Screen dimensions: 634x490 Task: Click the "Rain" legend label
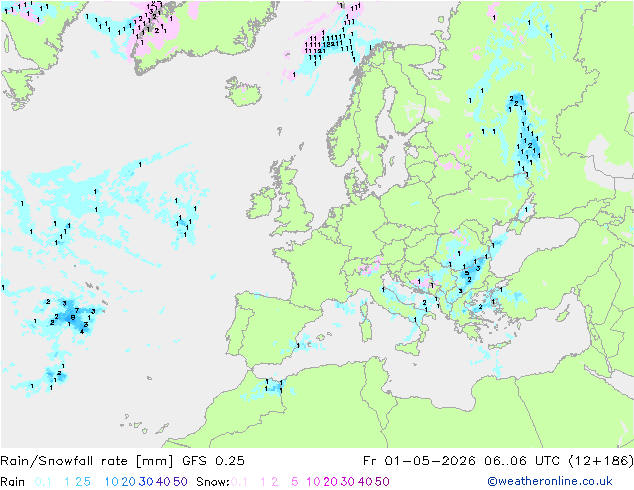[13, 482]
